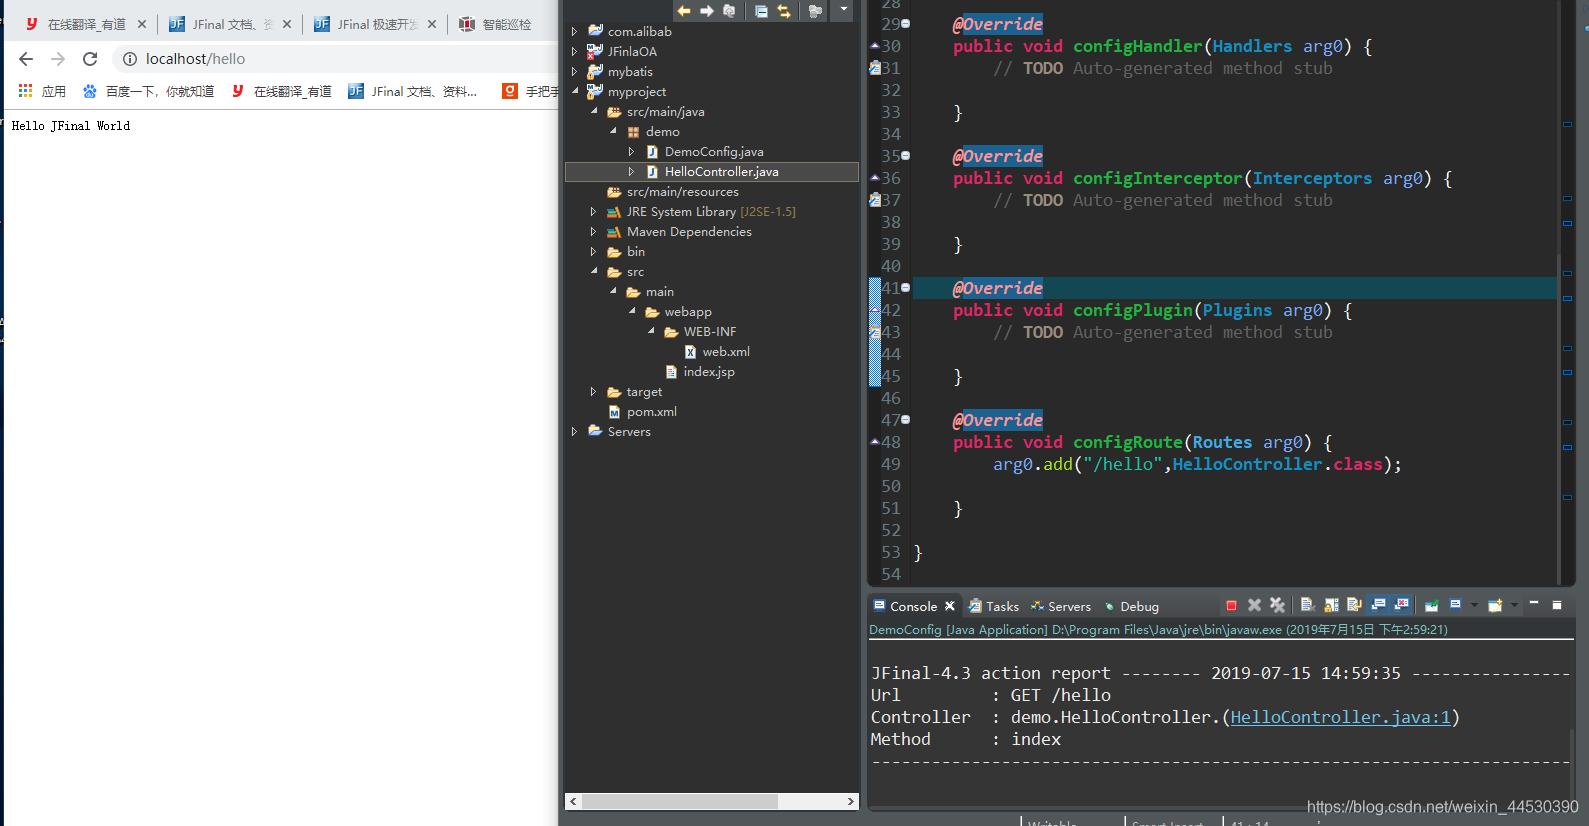1589x826 pixels.
Task: Click the Package Explorer horizontal scrollbar thumb
Action: 680,801
